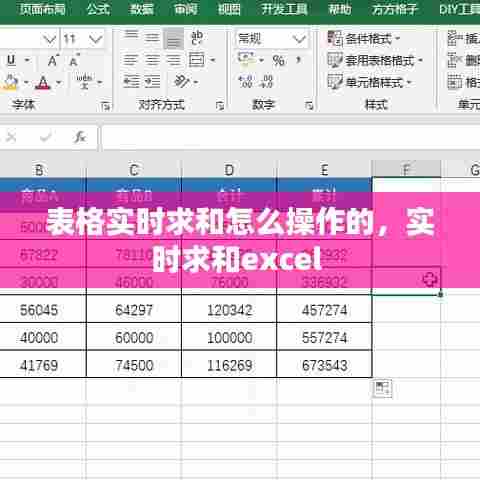Image resolution: width=480 pixels, height=480 pixels.
Task: Decrease indent
Action: point(131,82)
